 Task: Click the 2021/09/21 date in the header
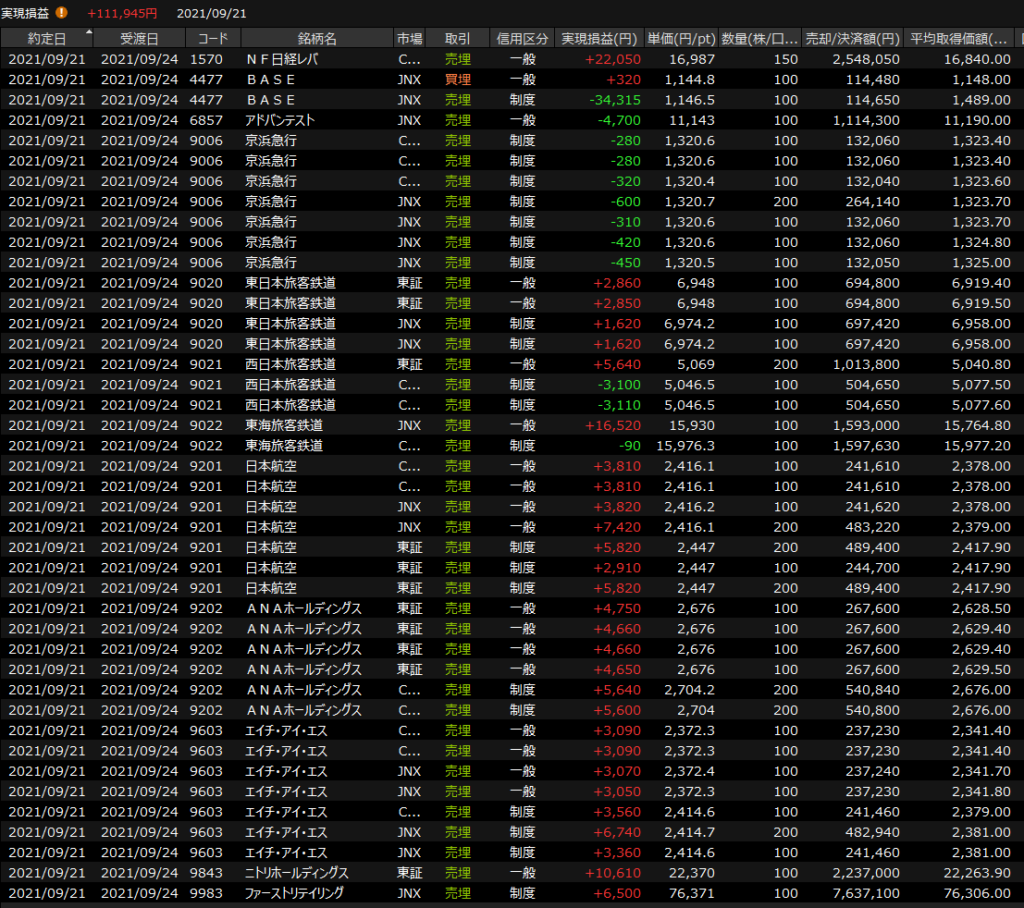coord(211,13)
